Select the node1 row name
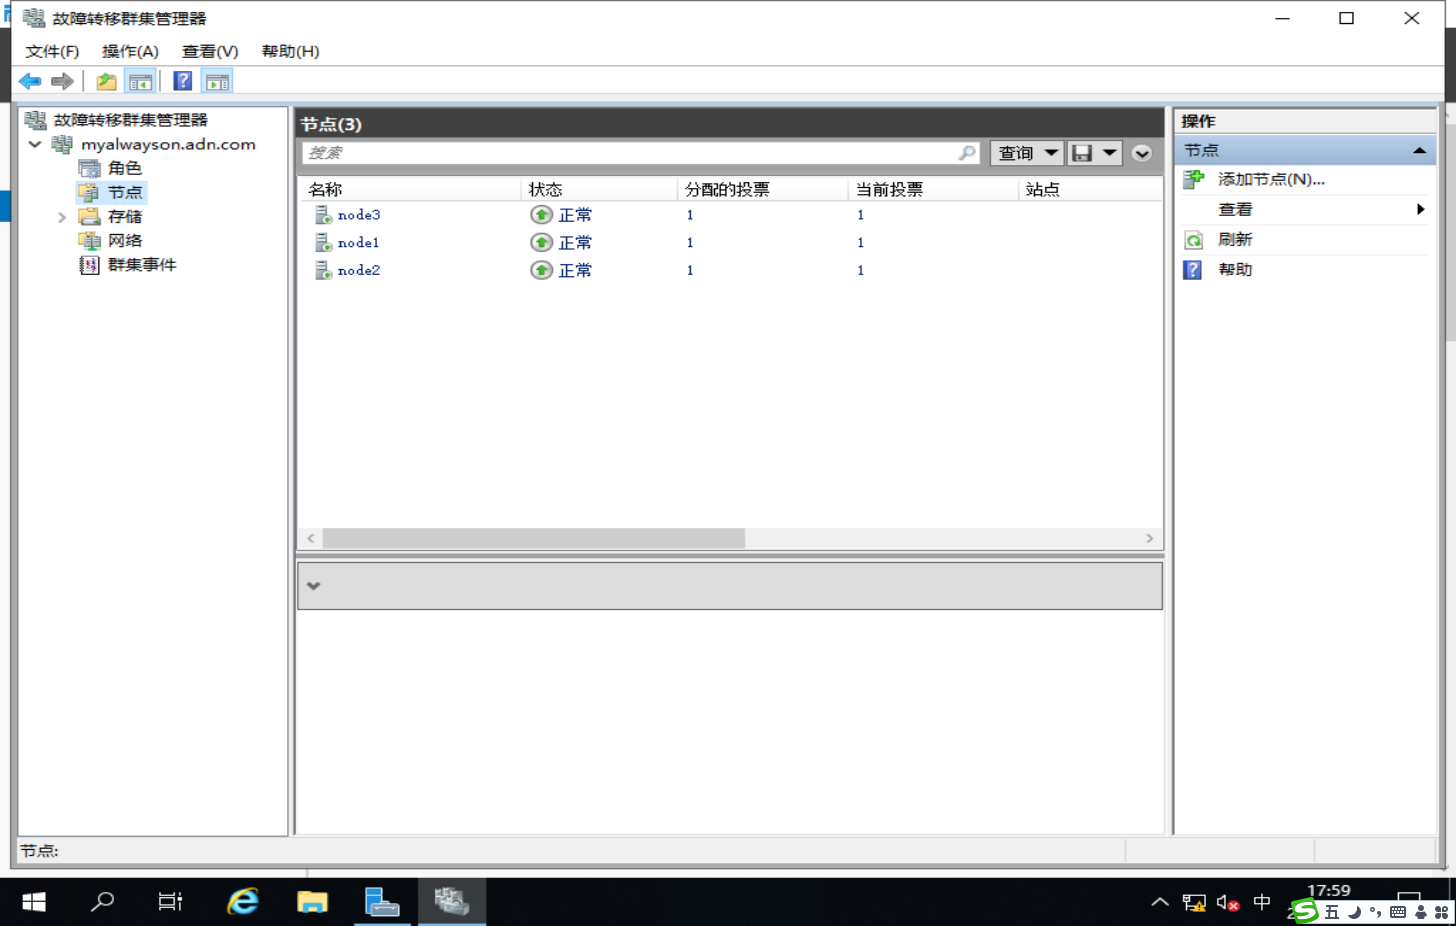1456x926 pixels. 359,242
